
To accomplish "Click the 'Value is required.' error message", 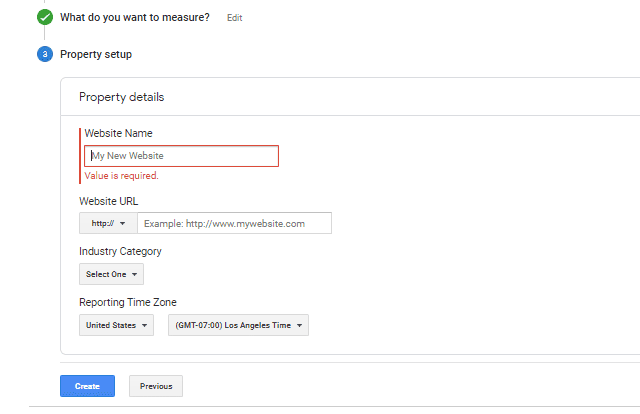I will 122,176.
